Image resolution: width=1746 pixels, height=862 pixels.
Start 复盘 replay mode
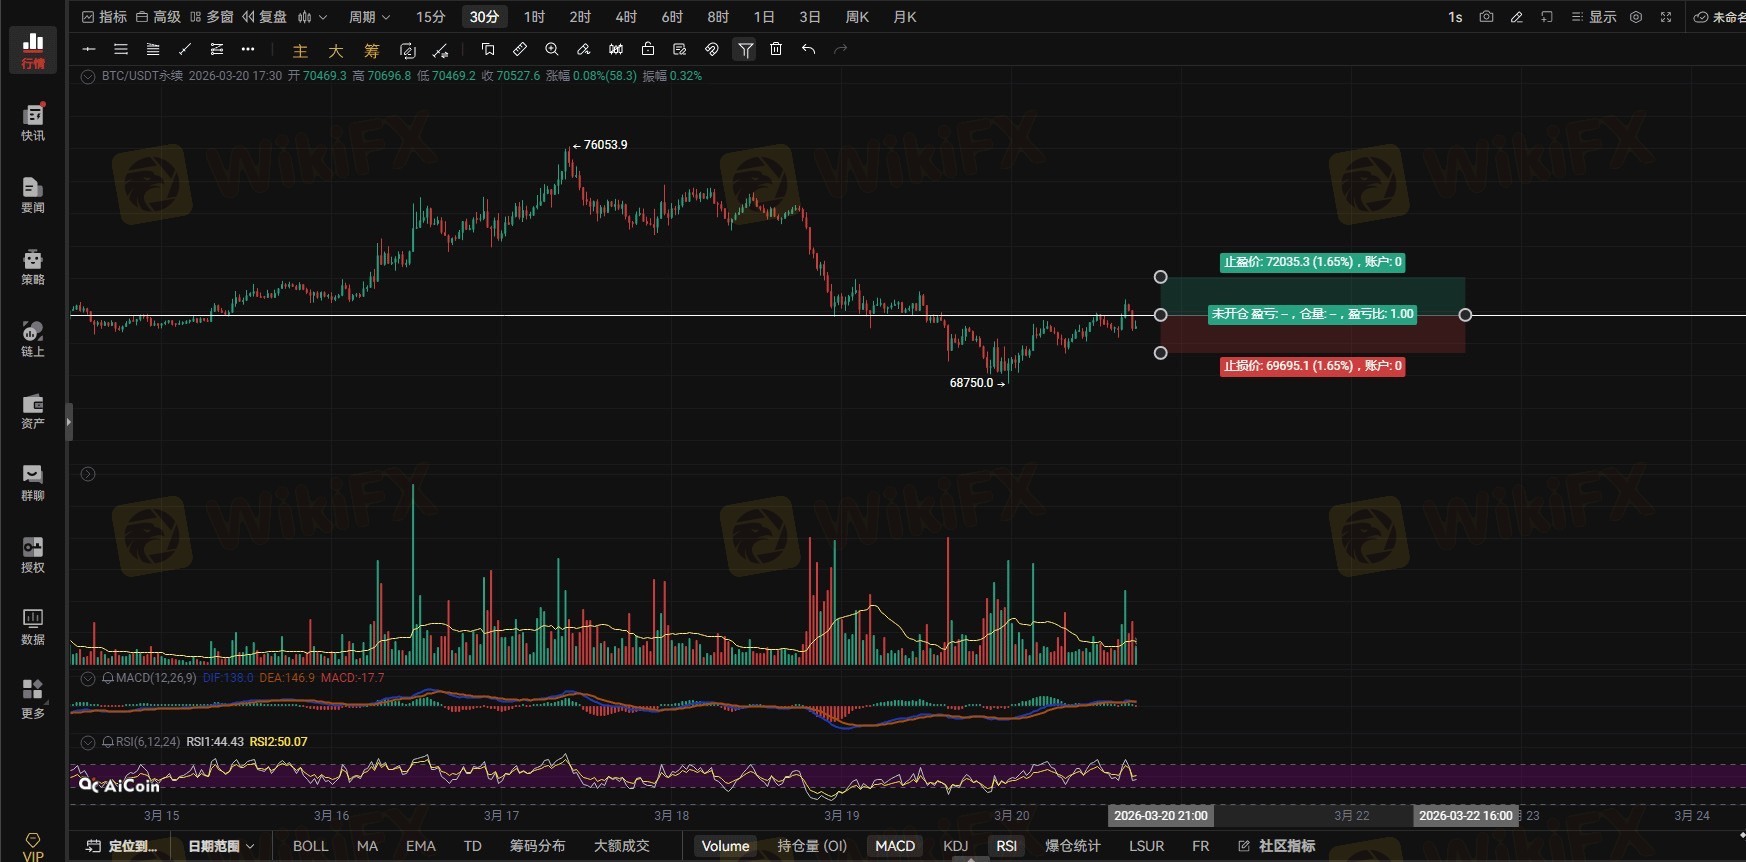tap(264, 17)
